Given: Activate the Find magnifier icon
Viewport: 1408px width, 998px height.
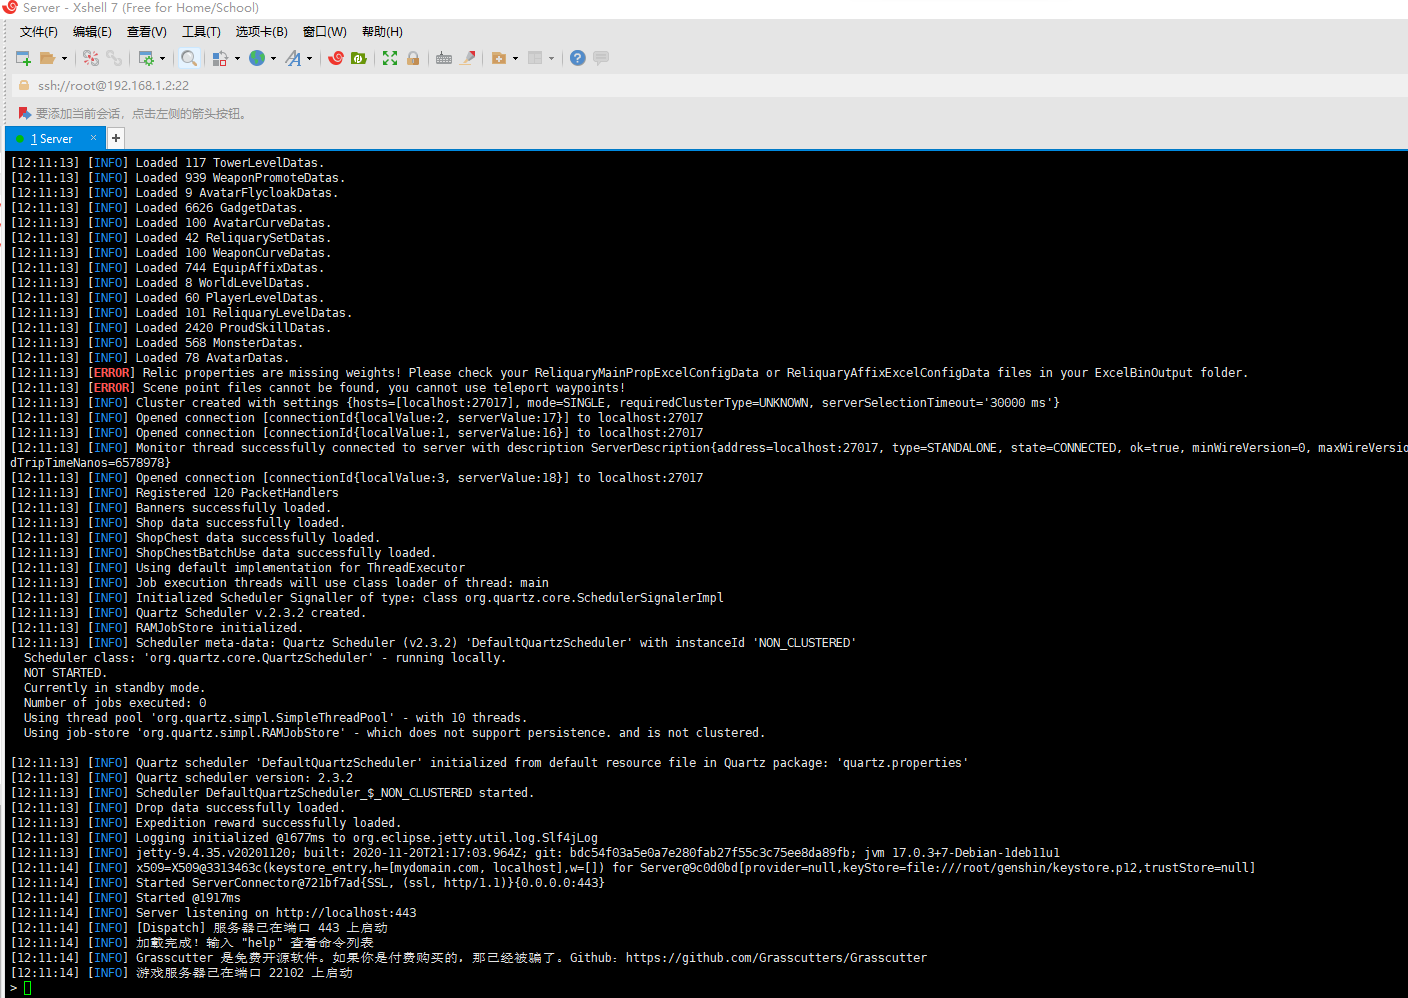Looking at the screenshot, I should click(189, 58).
